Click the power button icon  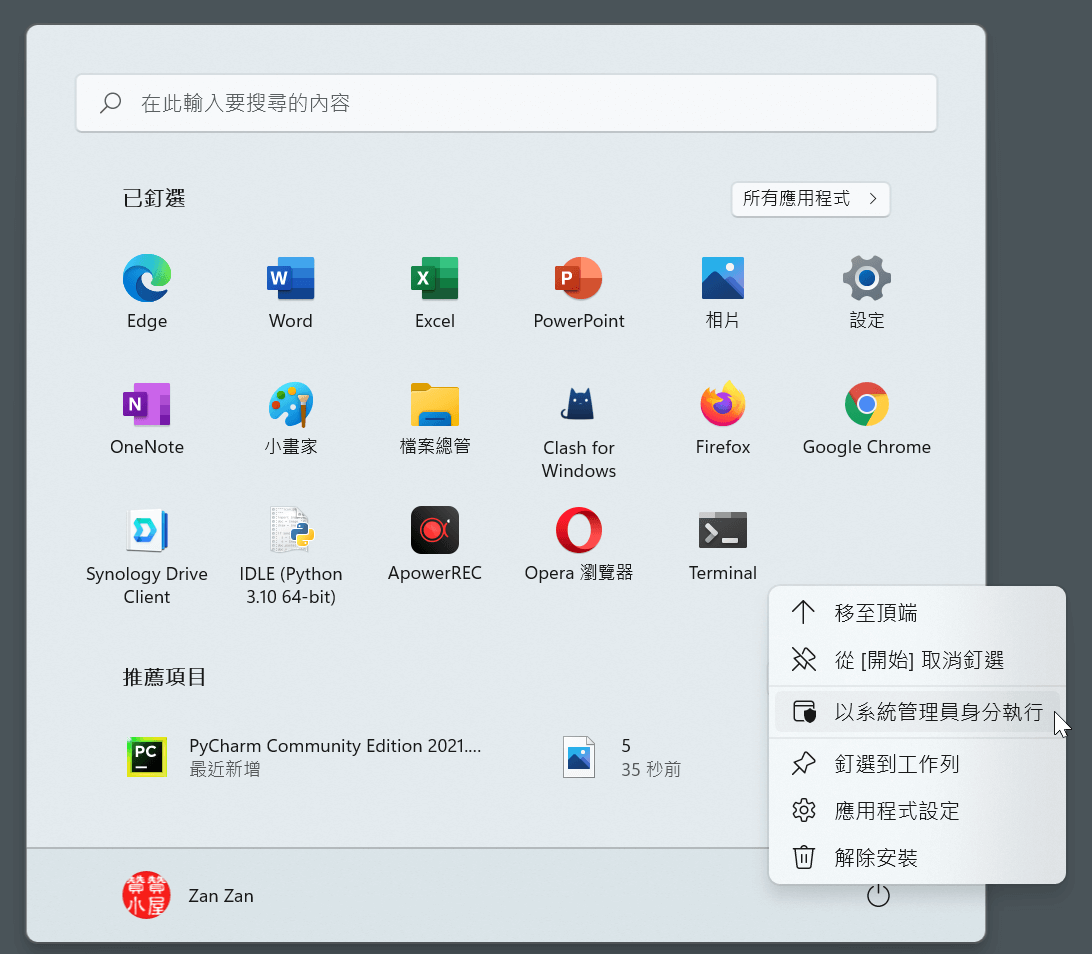pos(878,896)
